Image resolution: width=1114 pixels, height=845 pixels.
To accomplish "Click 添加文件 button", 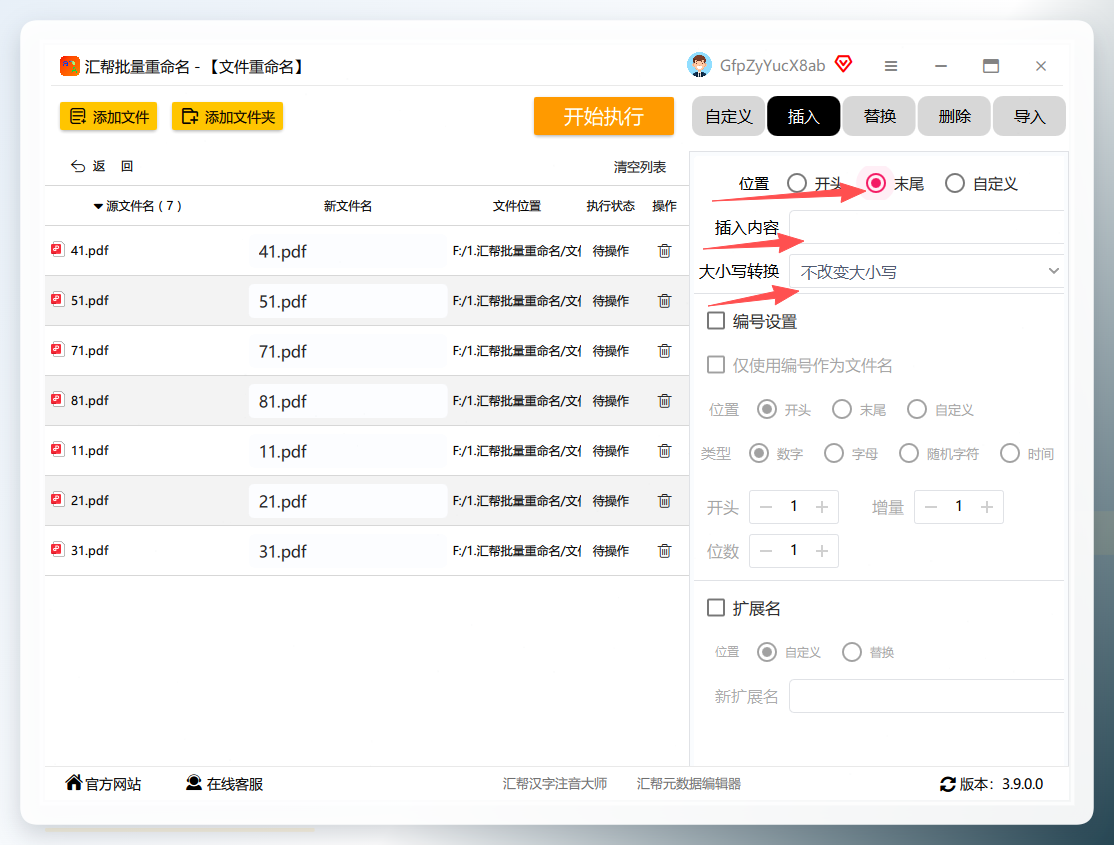I will coord(109,117).
